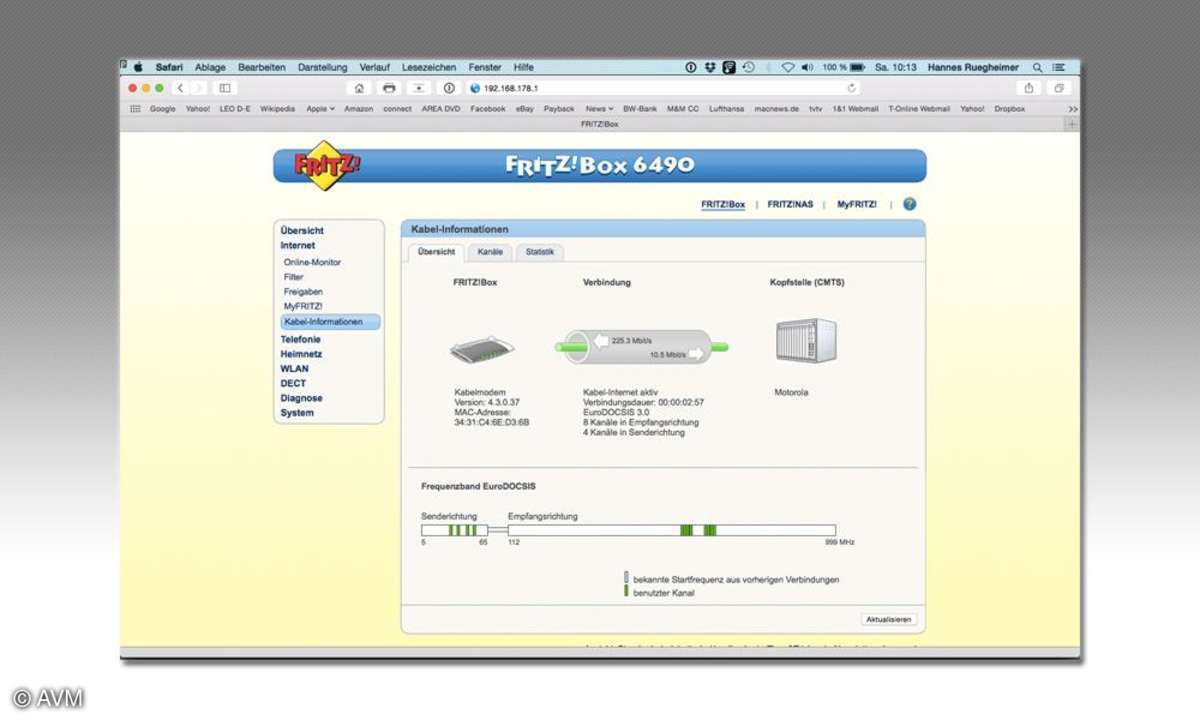Reload the page with the refresh arrow
Viewport: 1200px width, 720px height.
[852, 88]
